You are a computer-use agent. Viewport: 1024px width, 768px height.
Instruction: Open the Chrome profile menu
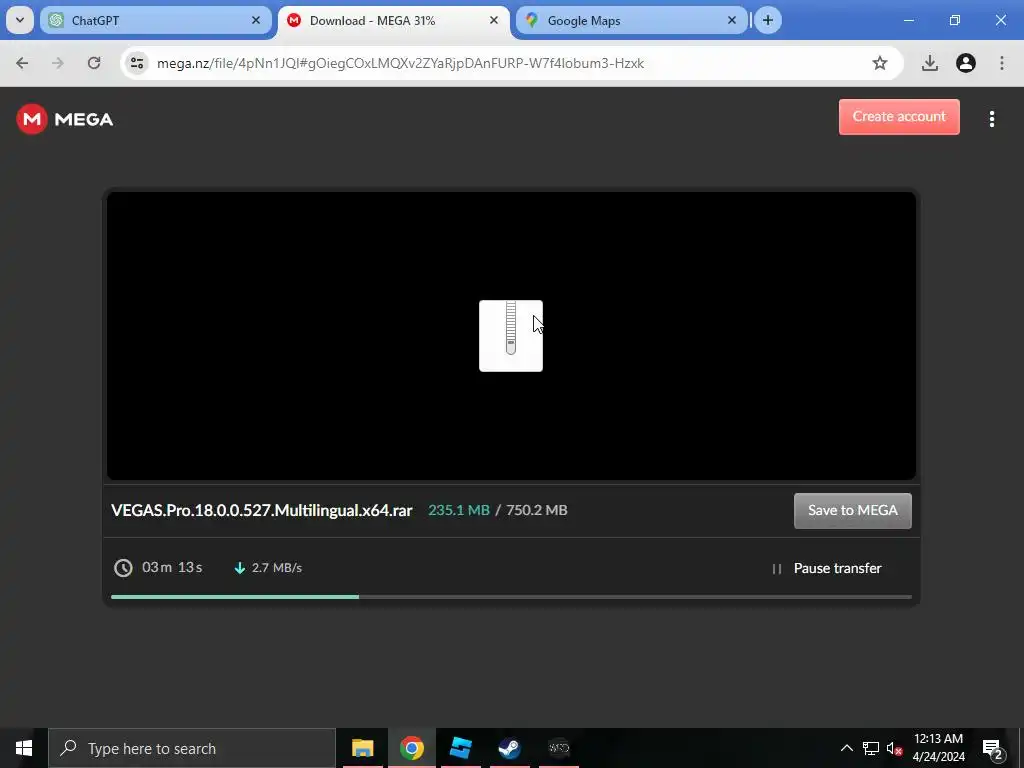pos(965,63)
